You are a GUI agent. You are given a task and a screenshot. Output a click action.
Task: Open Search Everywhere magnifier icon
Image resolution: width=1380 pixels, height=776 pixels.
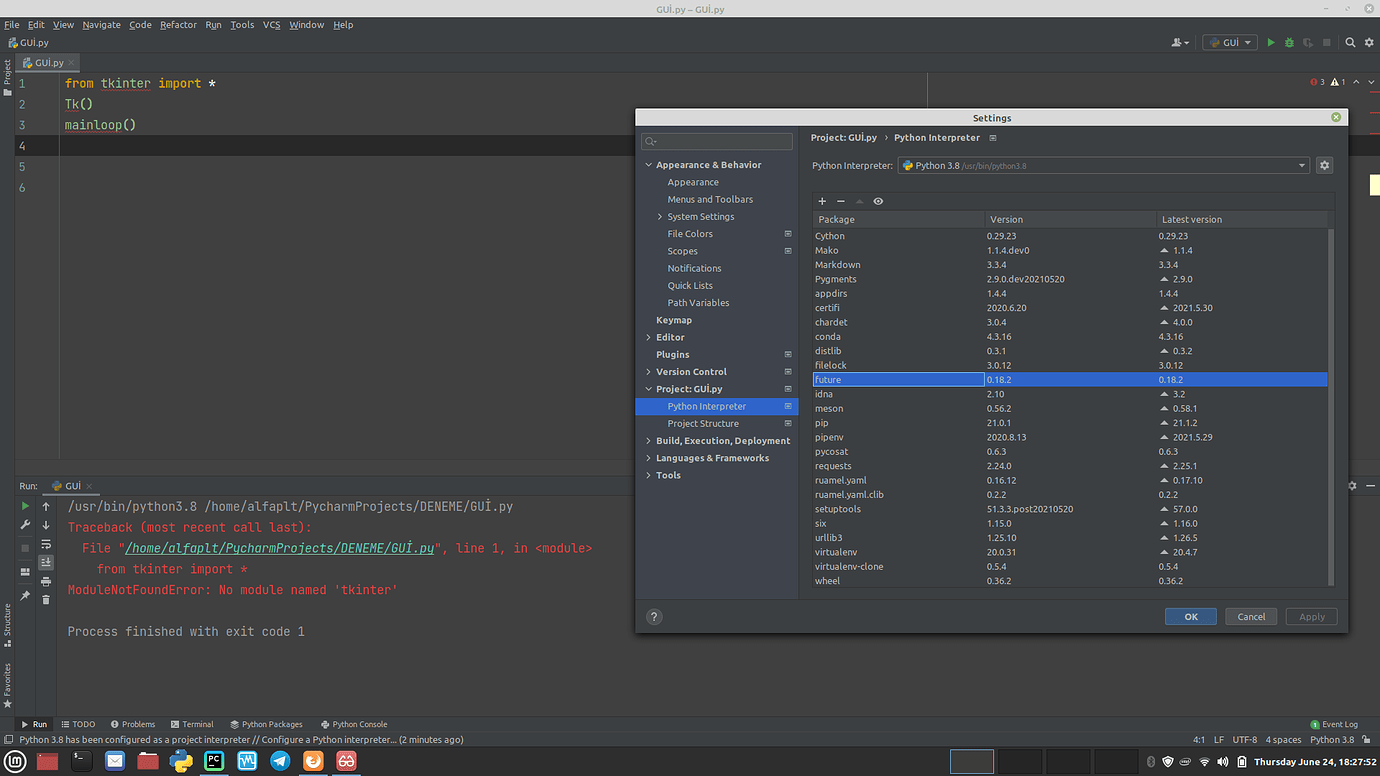click(1350, 42)
